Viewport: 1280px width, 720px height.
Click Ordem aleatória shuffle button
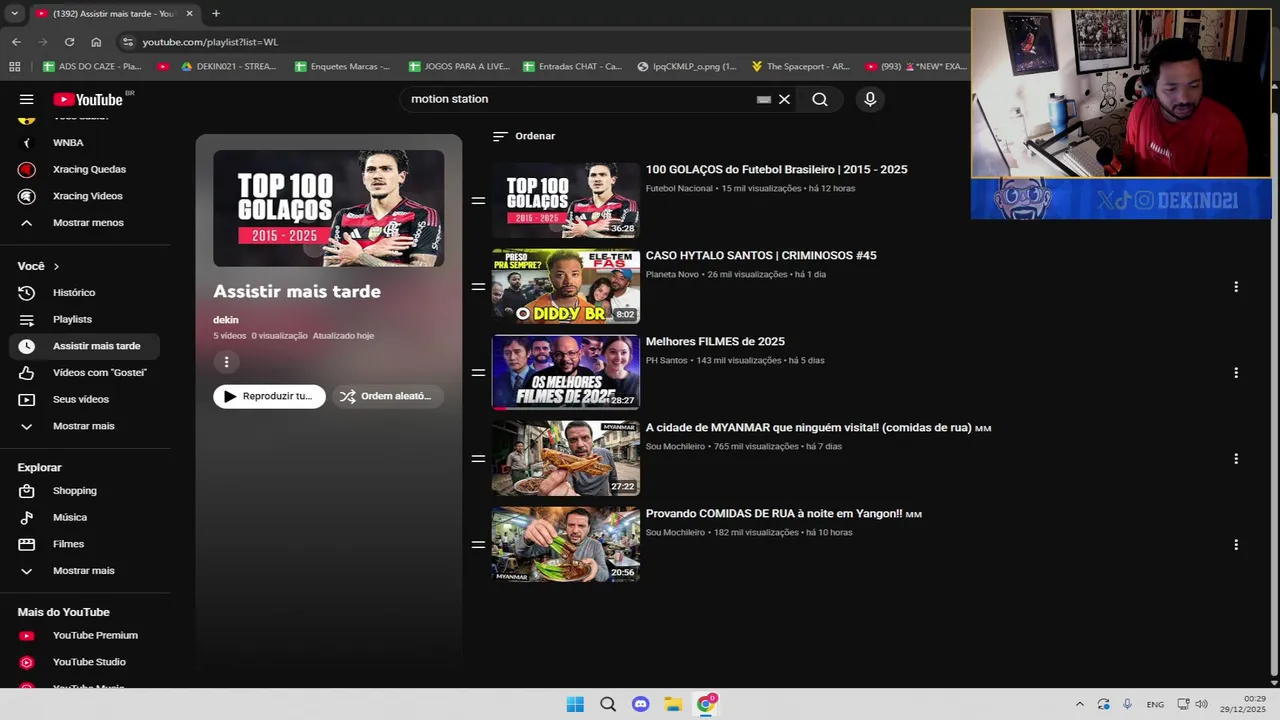coord(387,396)
